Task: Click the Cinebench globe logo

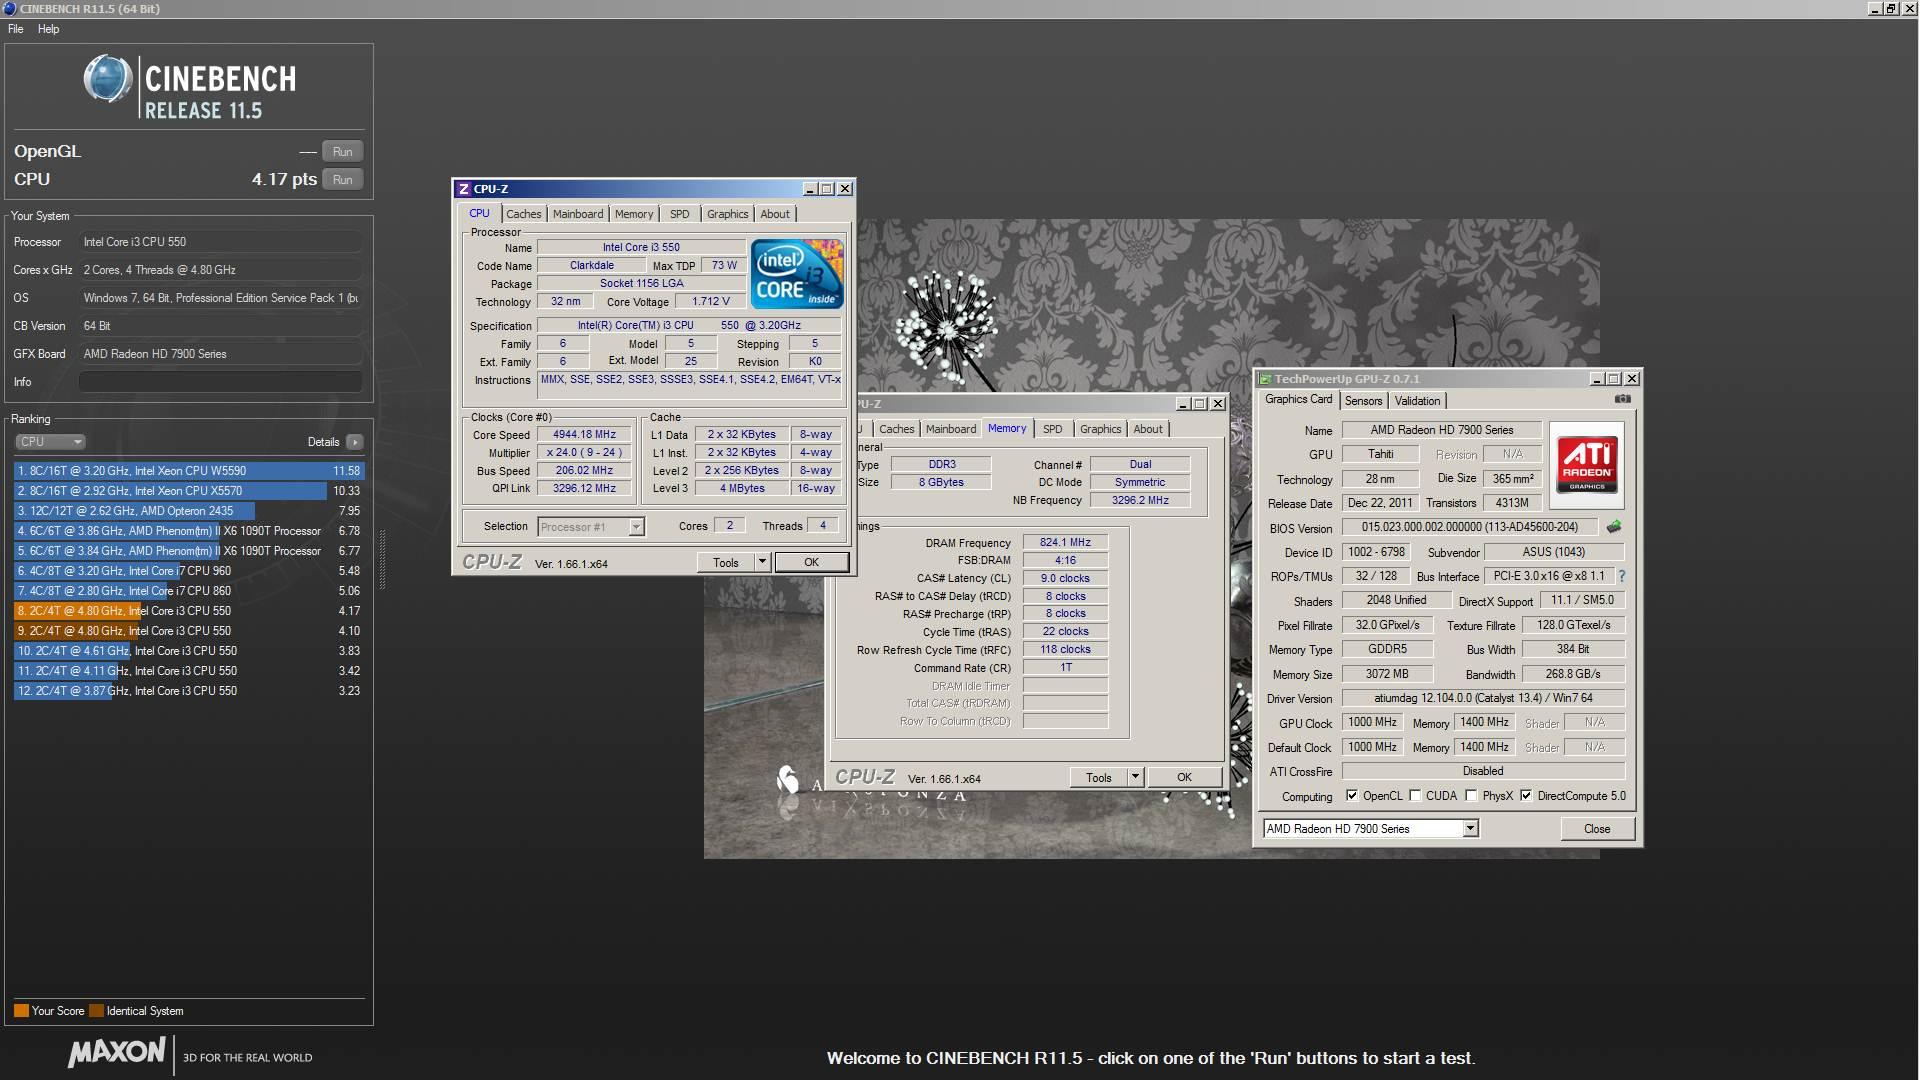Action: coord(108,79)
